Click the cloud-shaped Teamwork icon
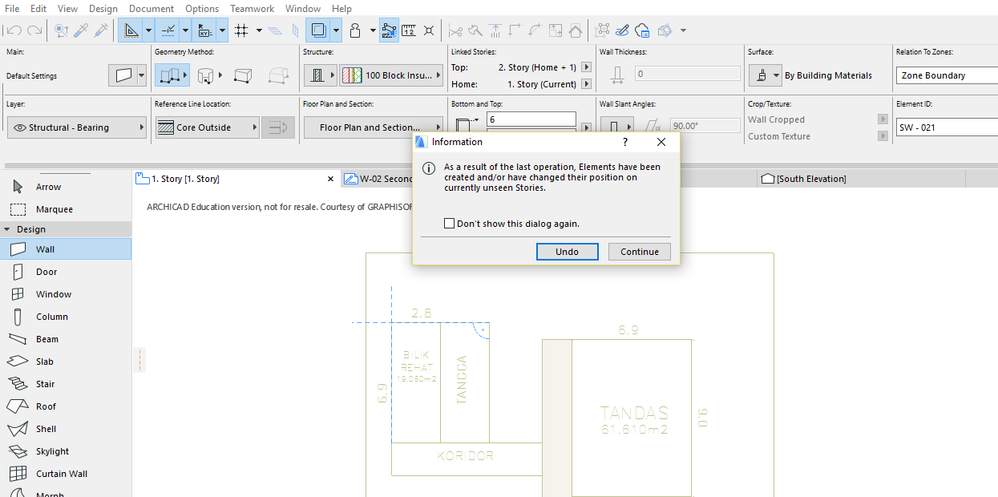 (x=643, y=30)
